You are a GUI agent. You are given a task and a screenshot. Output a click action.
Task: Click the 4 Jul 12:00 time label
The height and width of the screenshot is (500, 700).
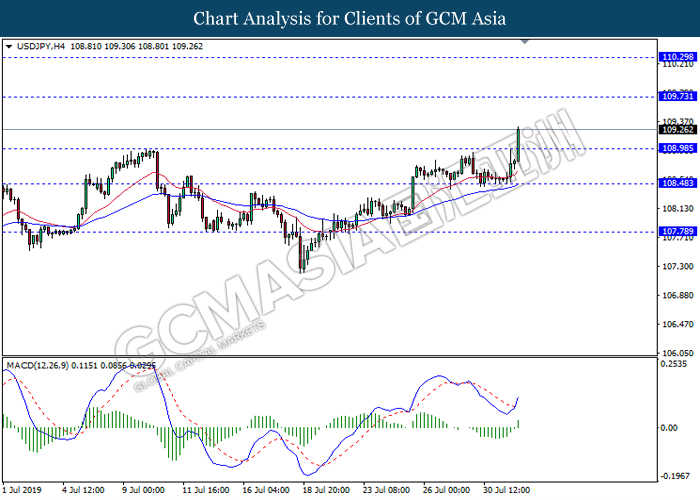coord(83,490)
